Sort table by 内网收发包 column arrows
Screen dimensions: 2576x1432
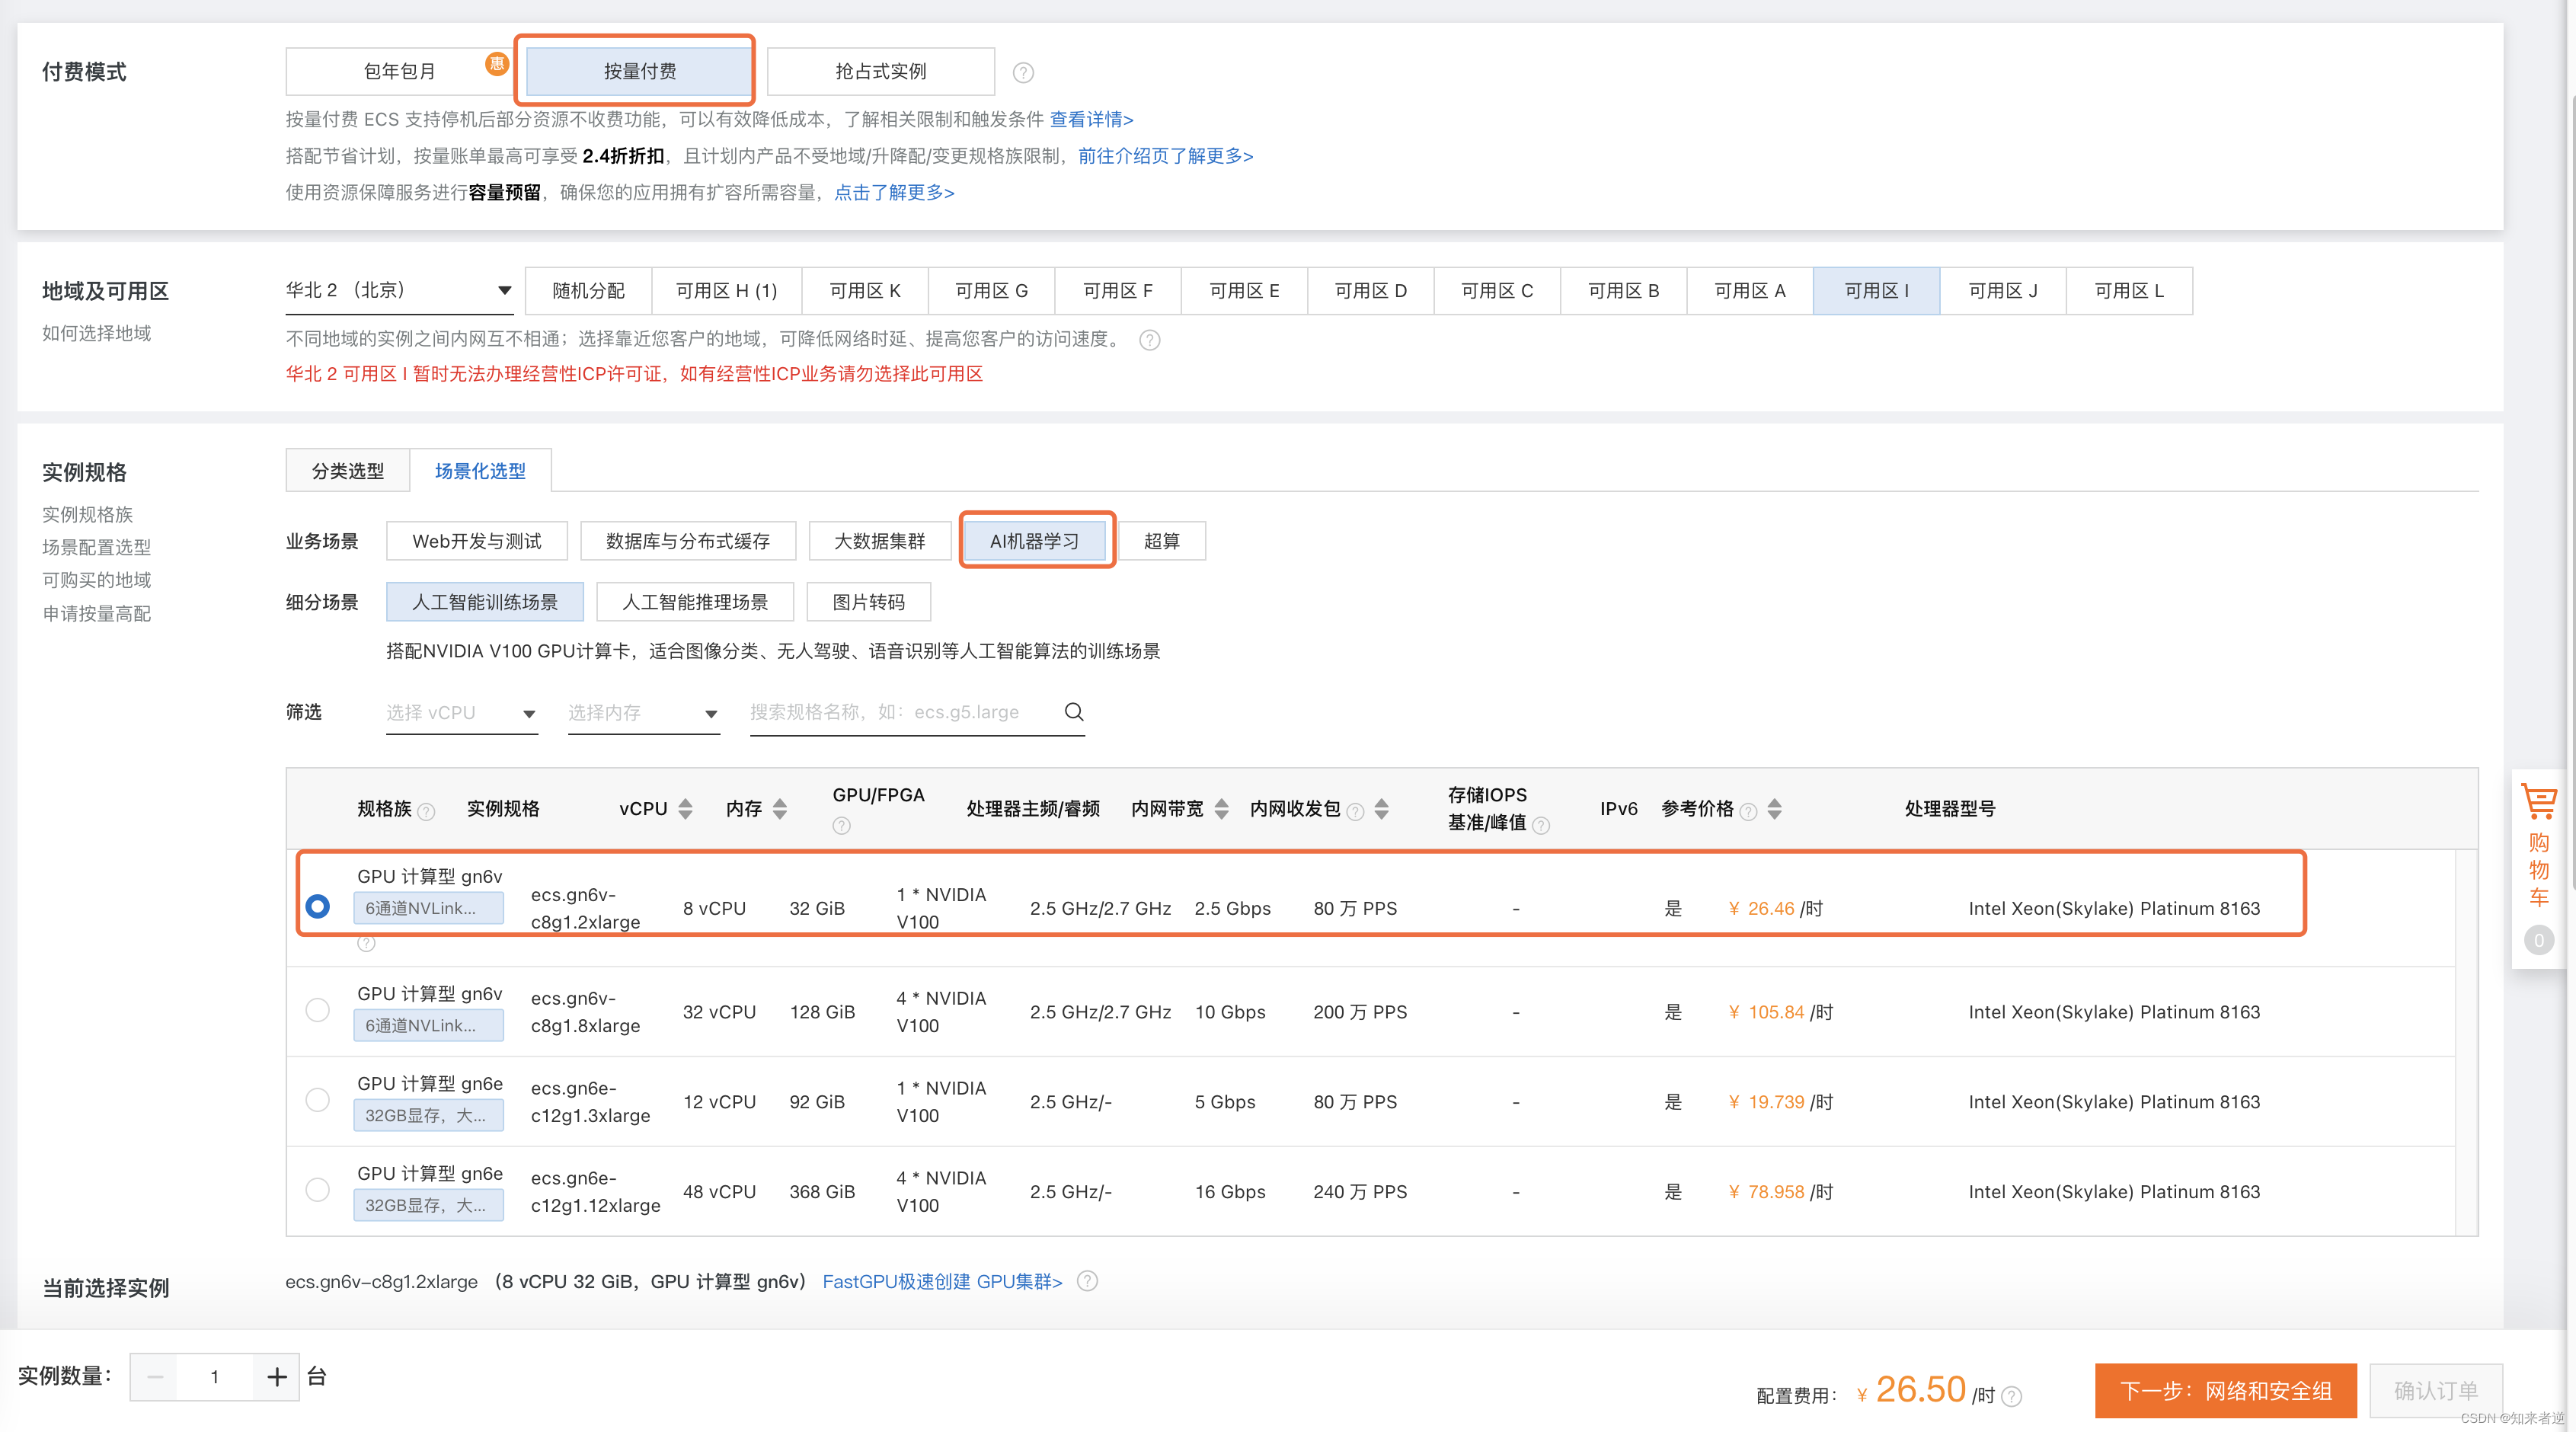click(1382, 809)
